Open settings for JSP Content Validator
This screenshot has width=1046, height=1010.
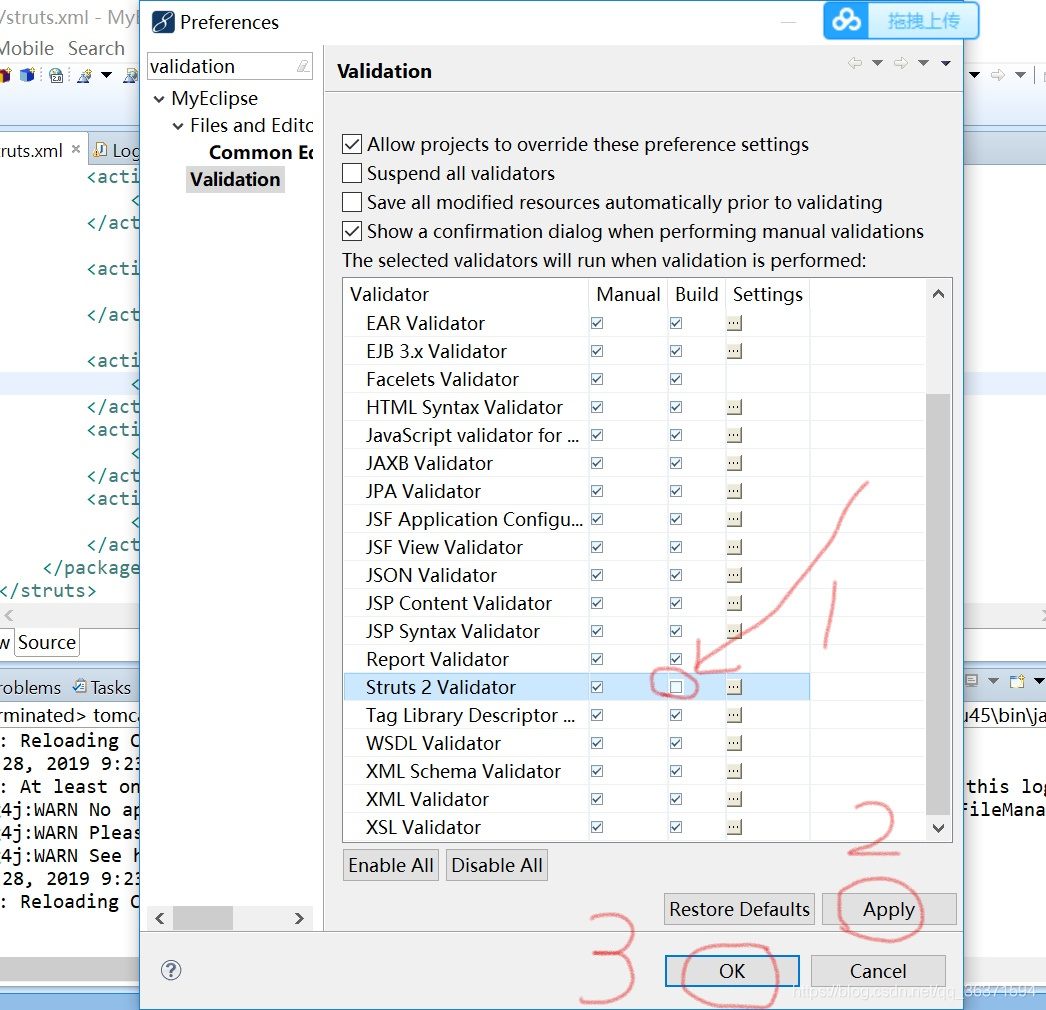point(734,604)
